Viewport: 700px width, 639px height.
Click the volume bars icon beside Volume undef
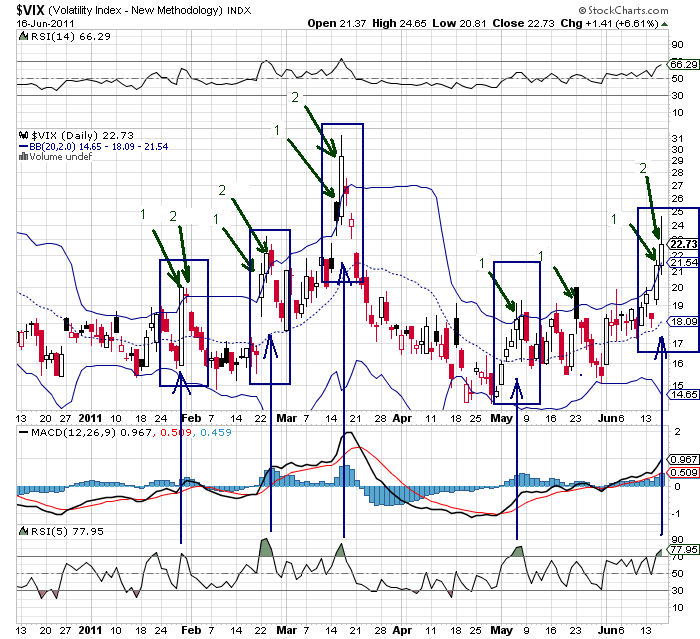(x=23, y=156)
